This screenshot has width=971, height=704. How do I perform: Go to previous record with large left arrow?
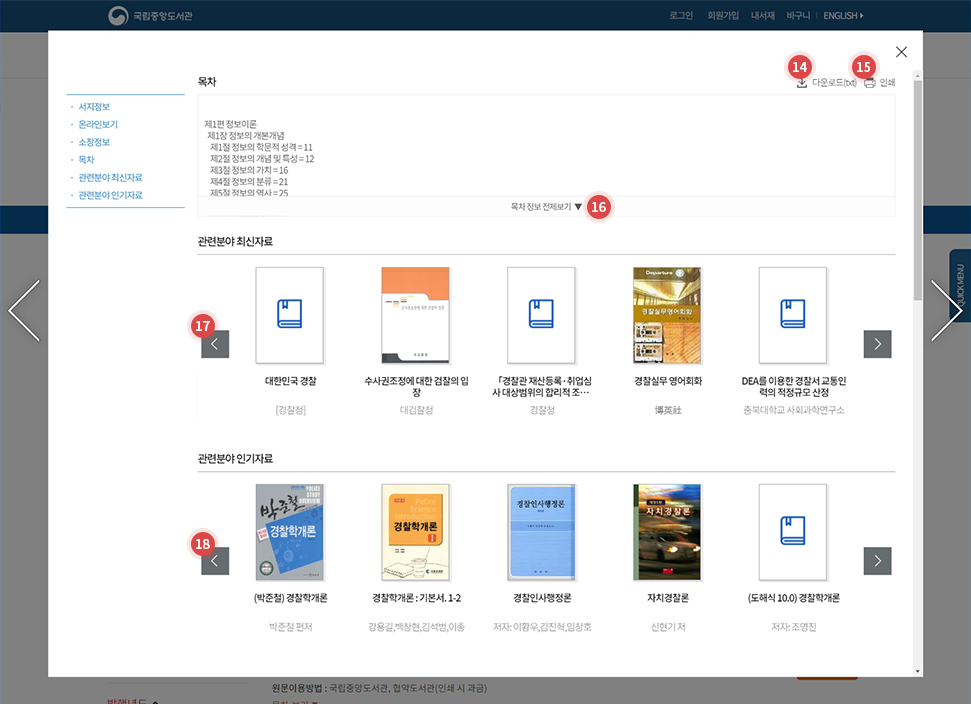[24, 310]
